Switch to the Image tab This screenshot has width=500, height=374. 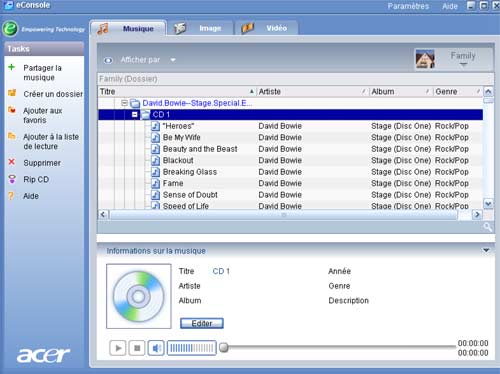[x=200, y=28]
